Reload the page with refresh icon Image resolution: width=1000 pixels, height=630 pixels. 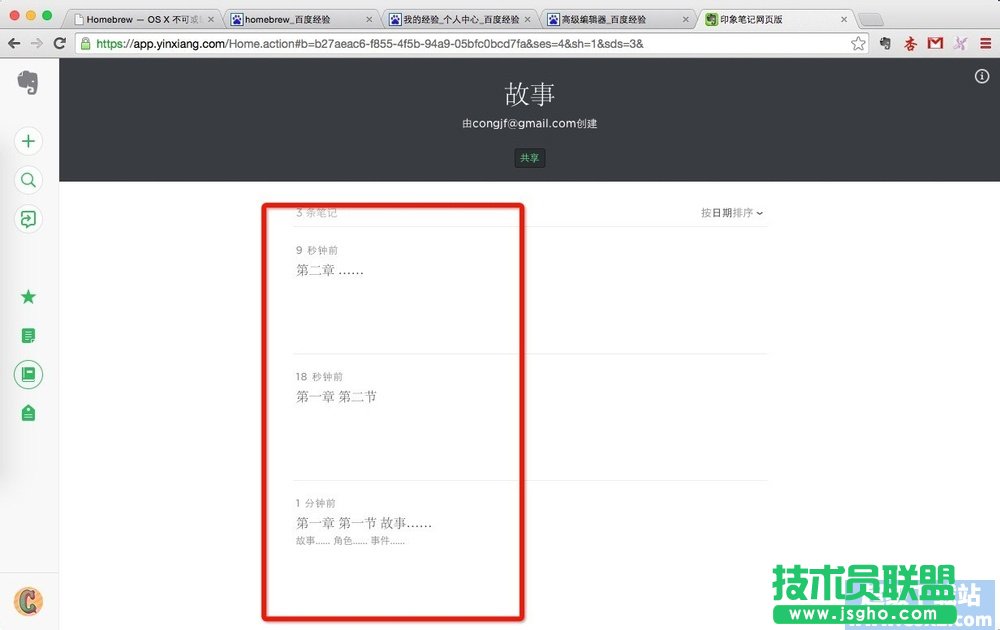[x=60, y=43]
